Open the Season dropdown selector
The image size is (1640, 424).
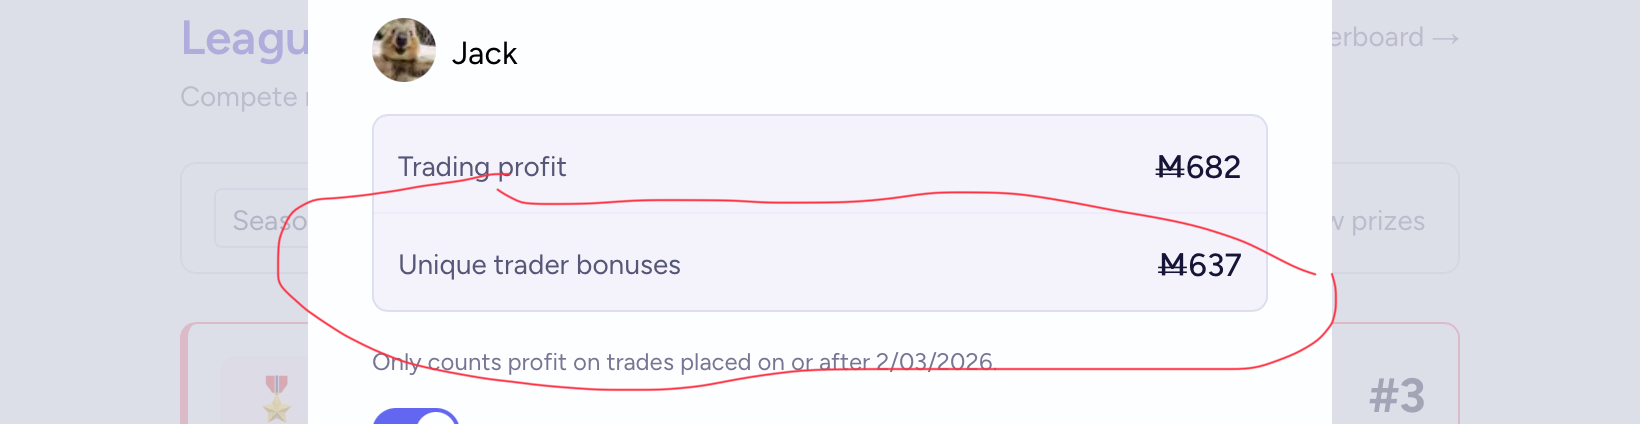tap(262, 219)
